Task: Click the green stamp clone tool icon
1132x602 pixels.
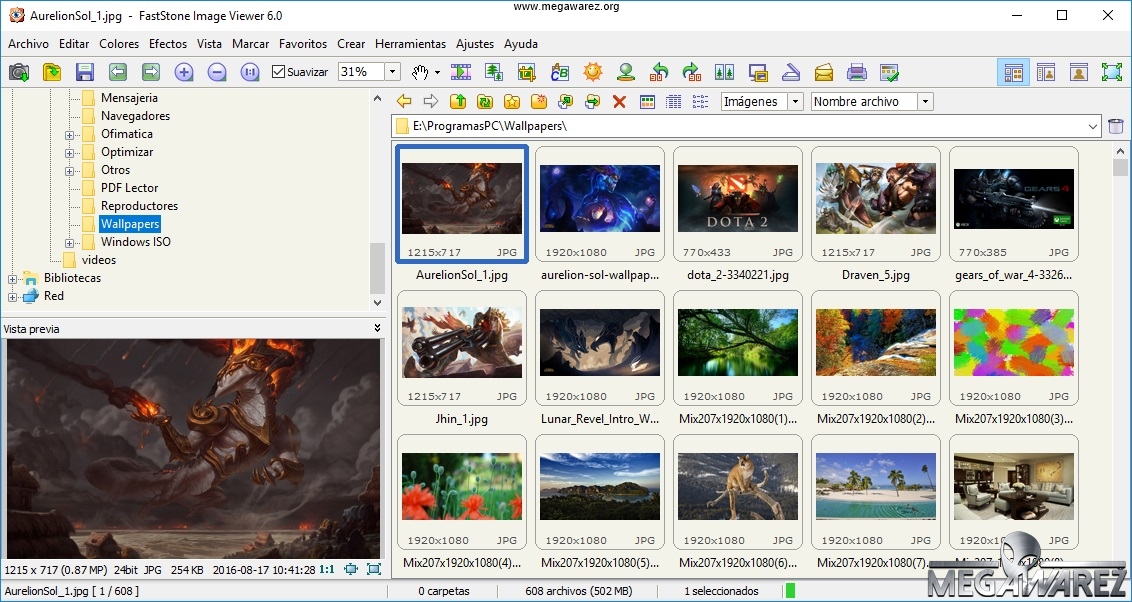Action: 625,72
